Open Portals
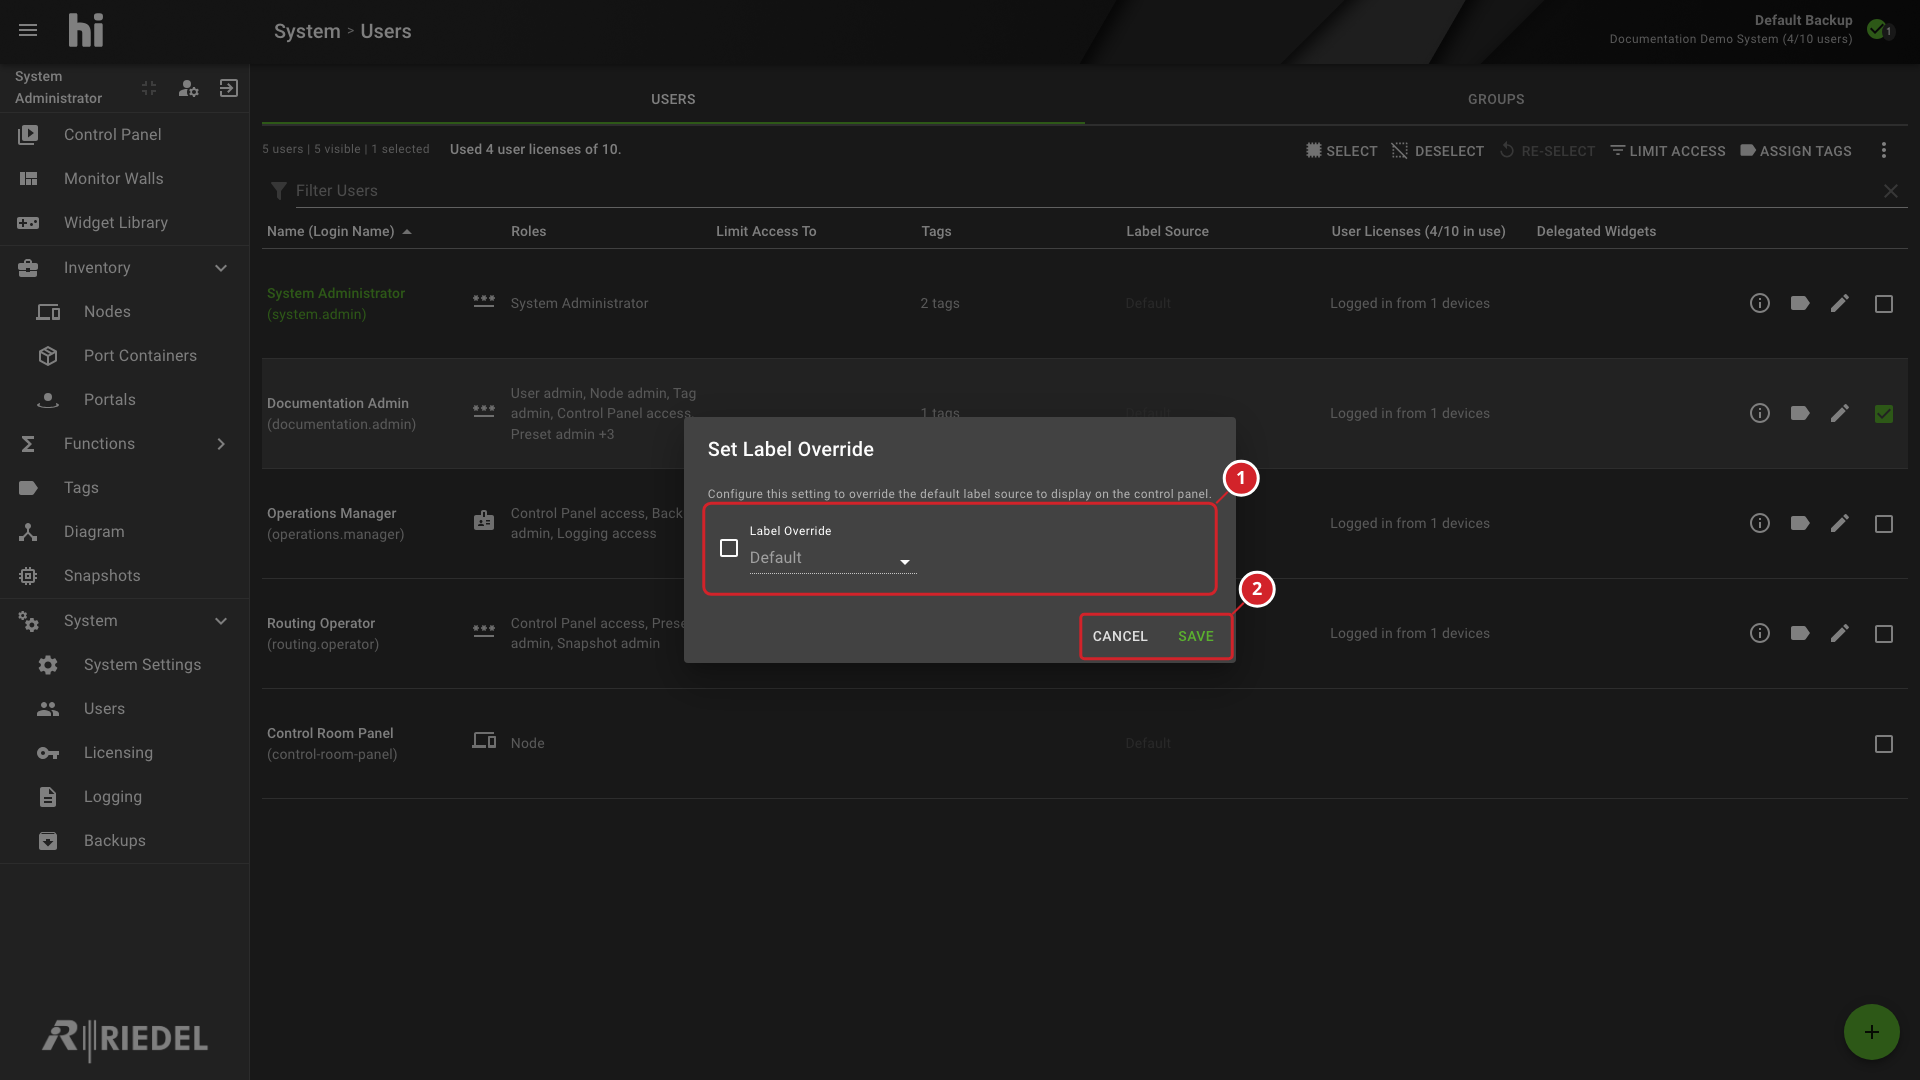The height and width of the screenshot is (1080, 1920). coord(124,400)
